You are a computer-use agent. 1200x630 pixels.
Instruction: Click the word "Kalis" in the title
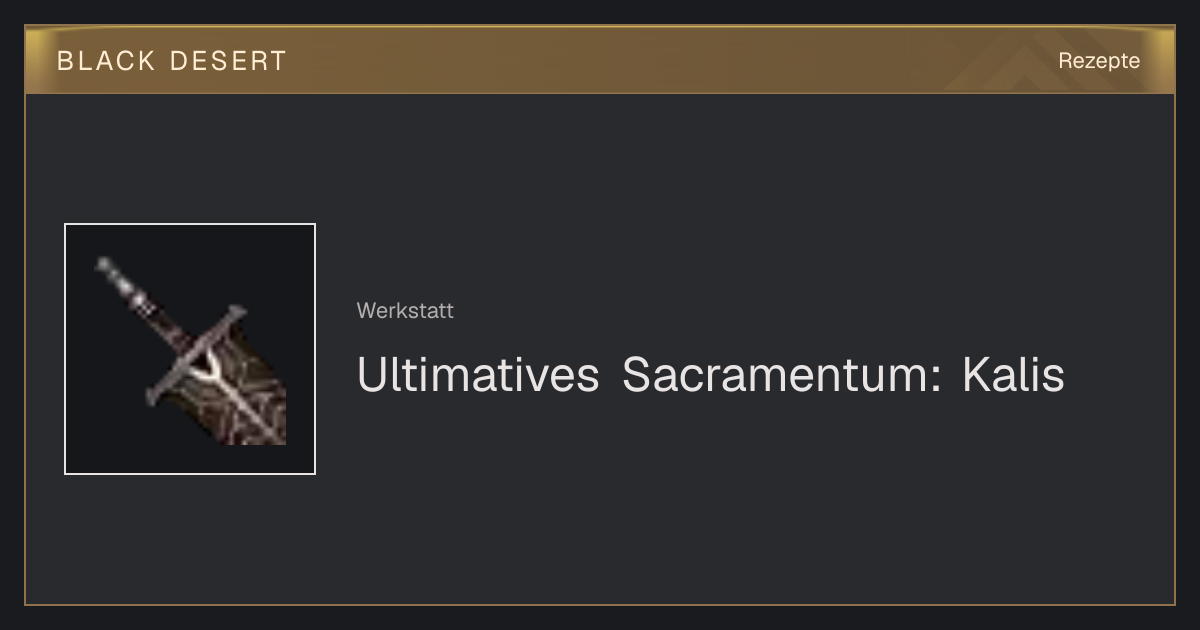click(x=1013, y=375)
